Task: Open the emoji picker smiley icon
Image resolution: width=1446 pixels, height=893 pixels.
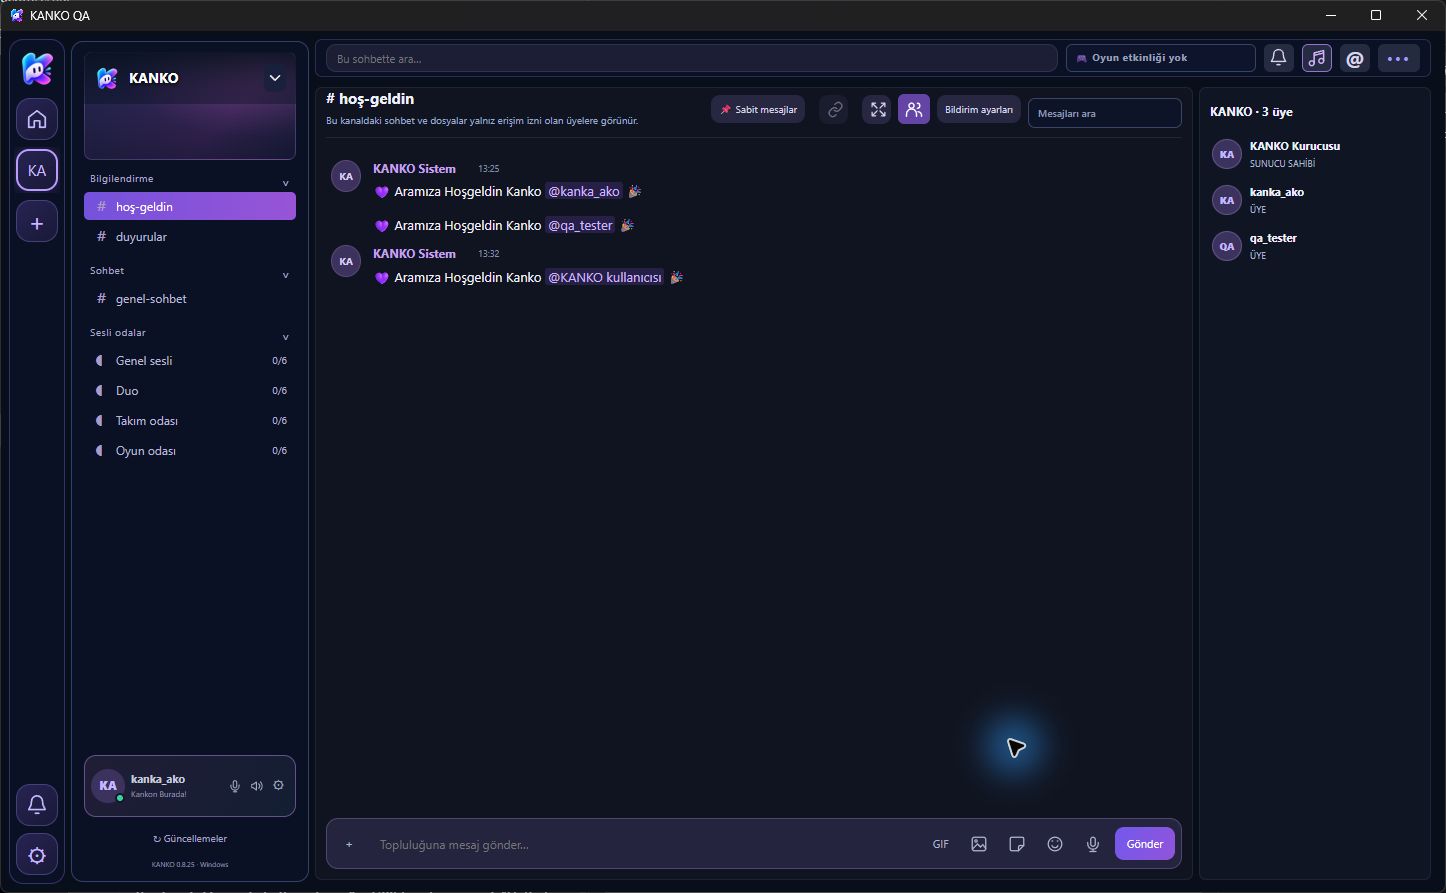Action: [x=1055, y=844]
